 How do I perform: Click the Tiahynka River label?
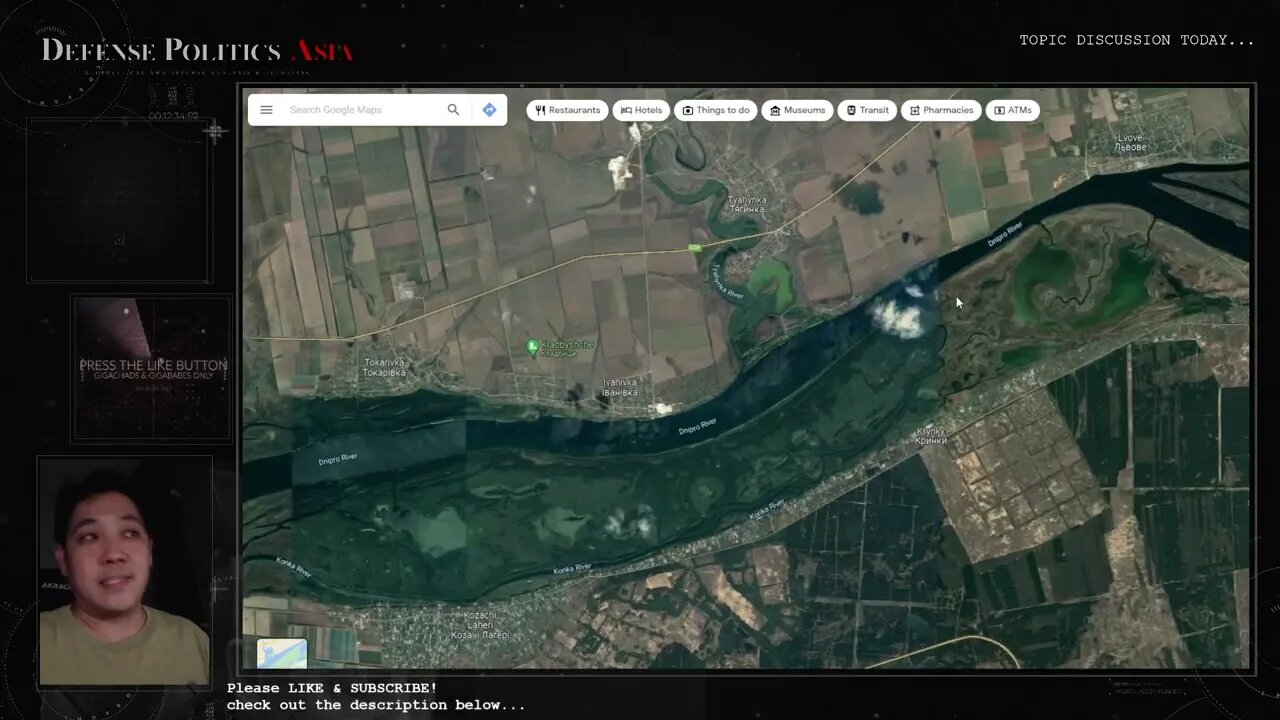[x=727, y=284]
